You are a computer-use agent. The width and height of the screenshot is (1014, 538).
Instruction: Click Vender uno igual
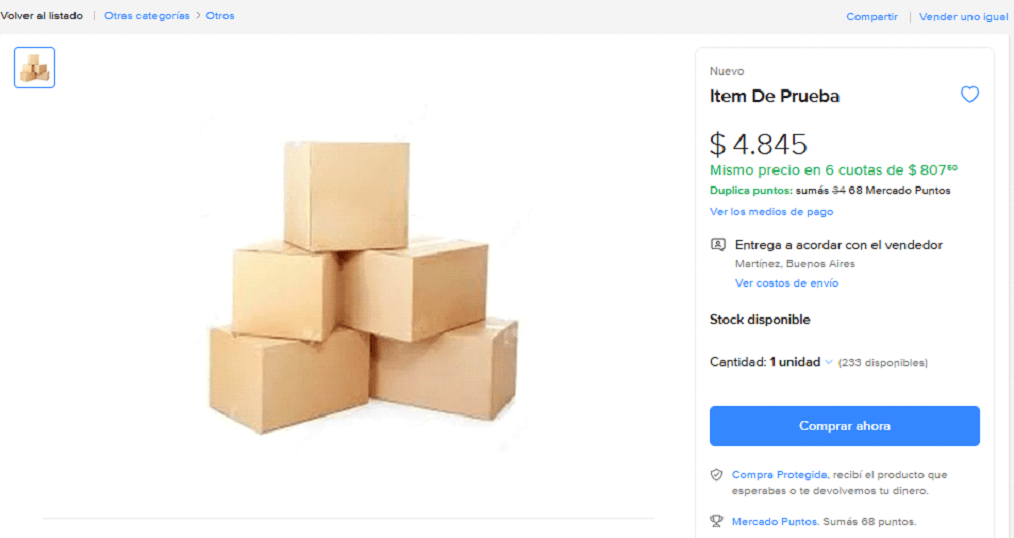coord(963,17)
